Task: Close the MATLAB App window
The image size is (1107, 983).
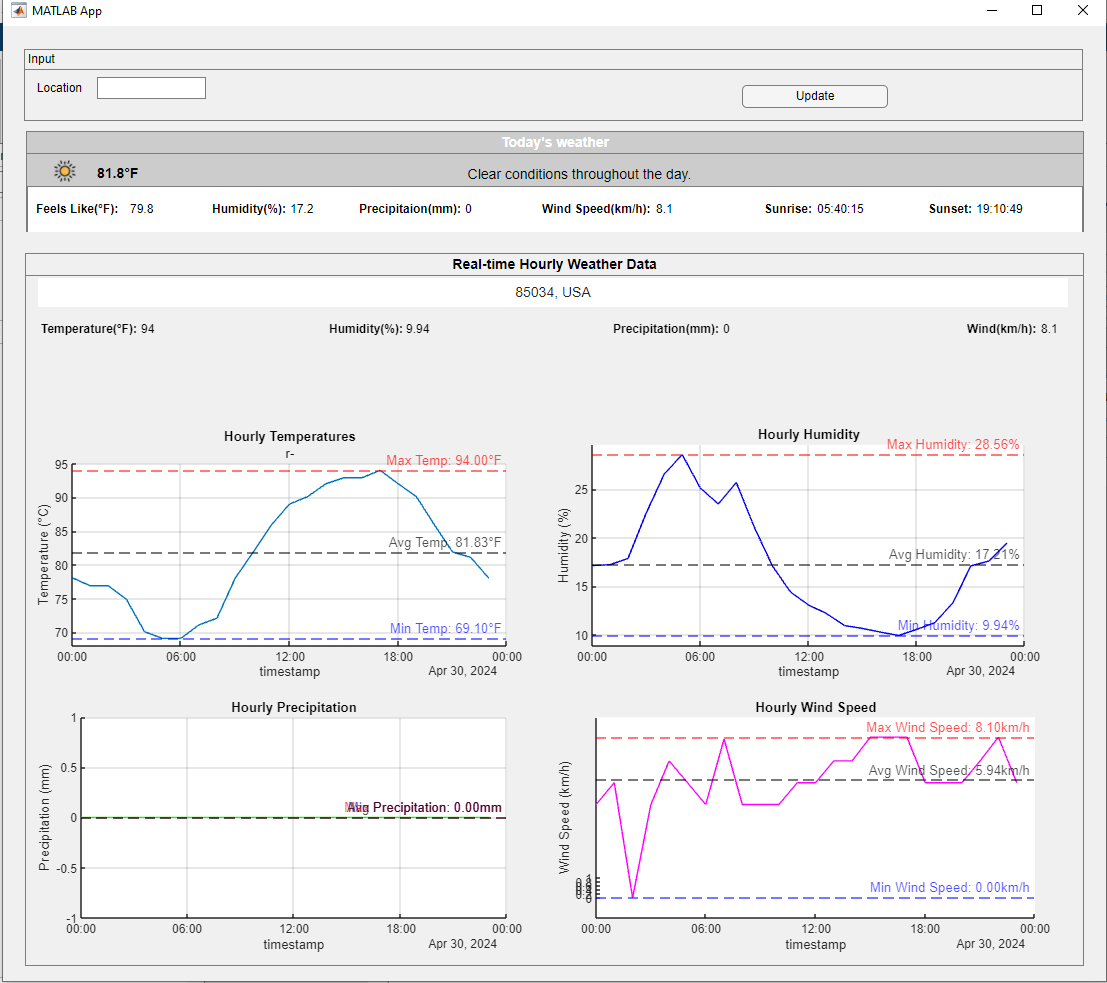Action: 1082,11
